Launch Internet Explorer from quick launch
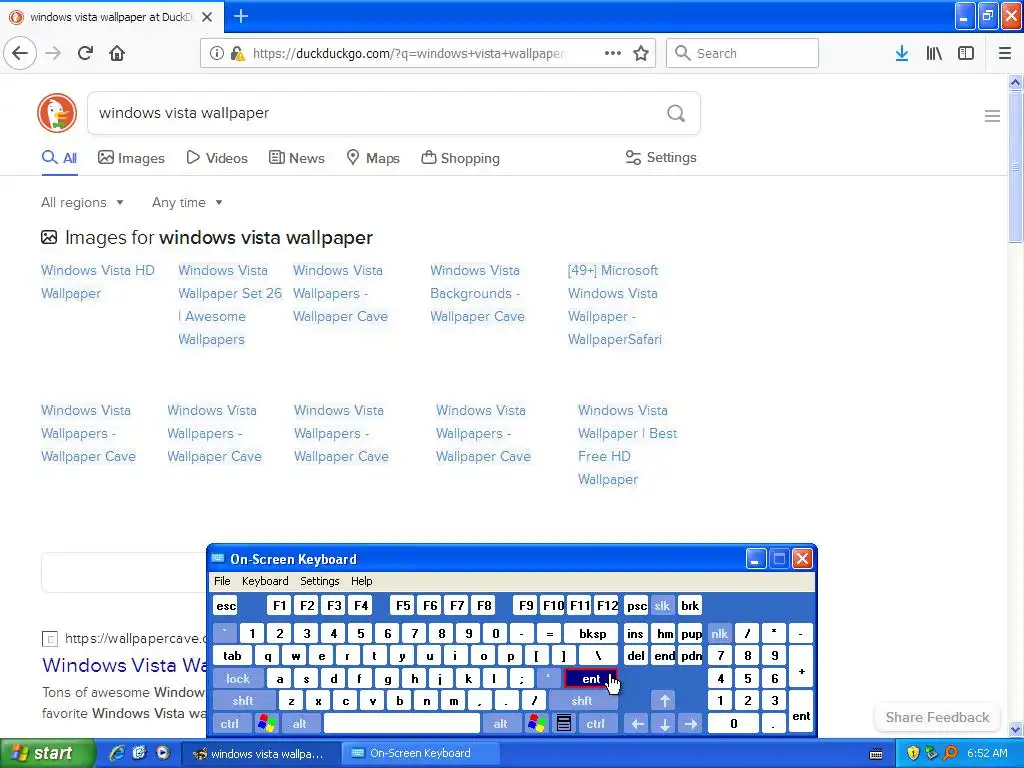The image size is (1024, 768). [117, 753]
